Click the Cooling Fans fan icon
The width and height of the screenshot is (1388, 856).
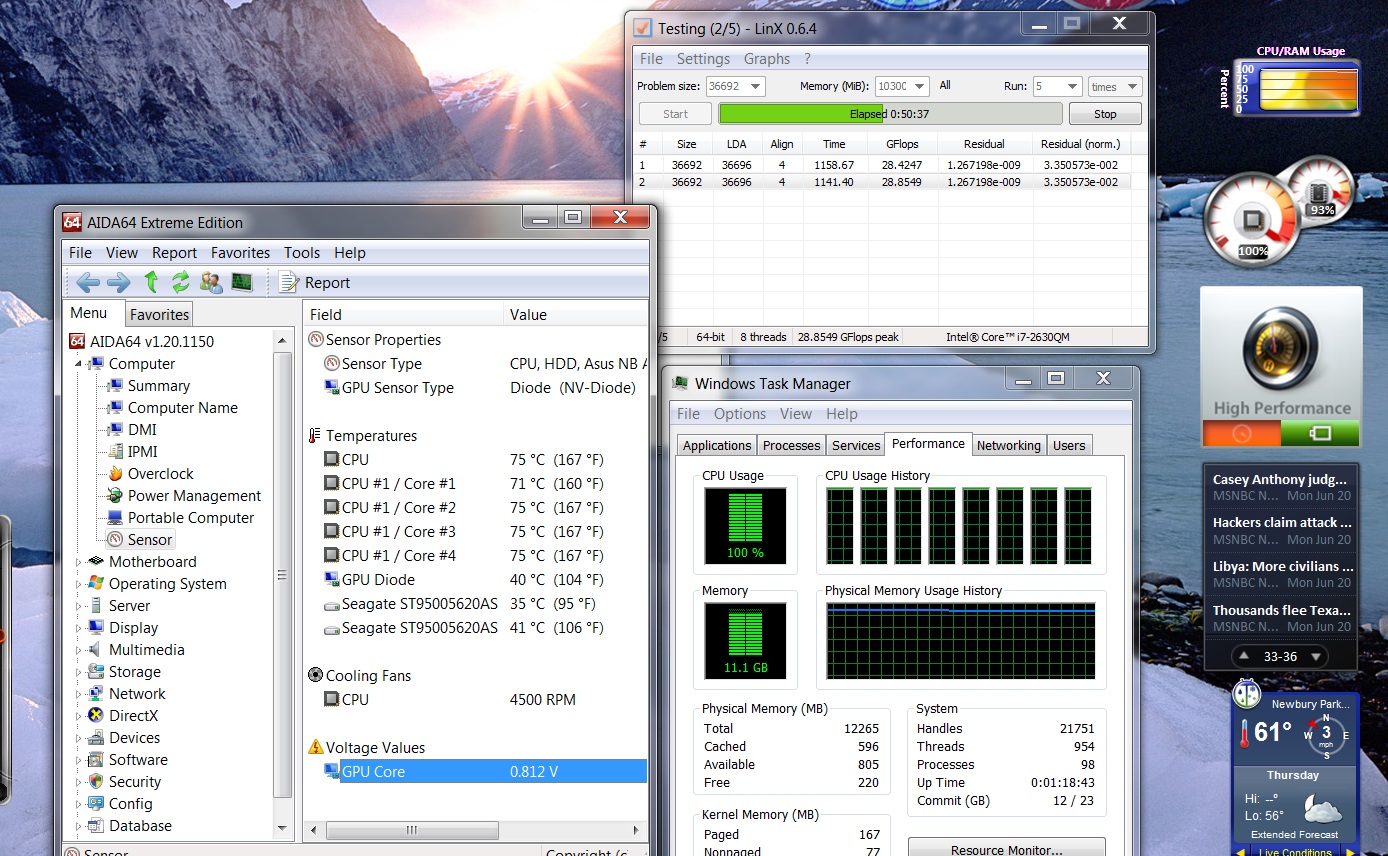[316, 676]
